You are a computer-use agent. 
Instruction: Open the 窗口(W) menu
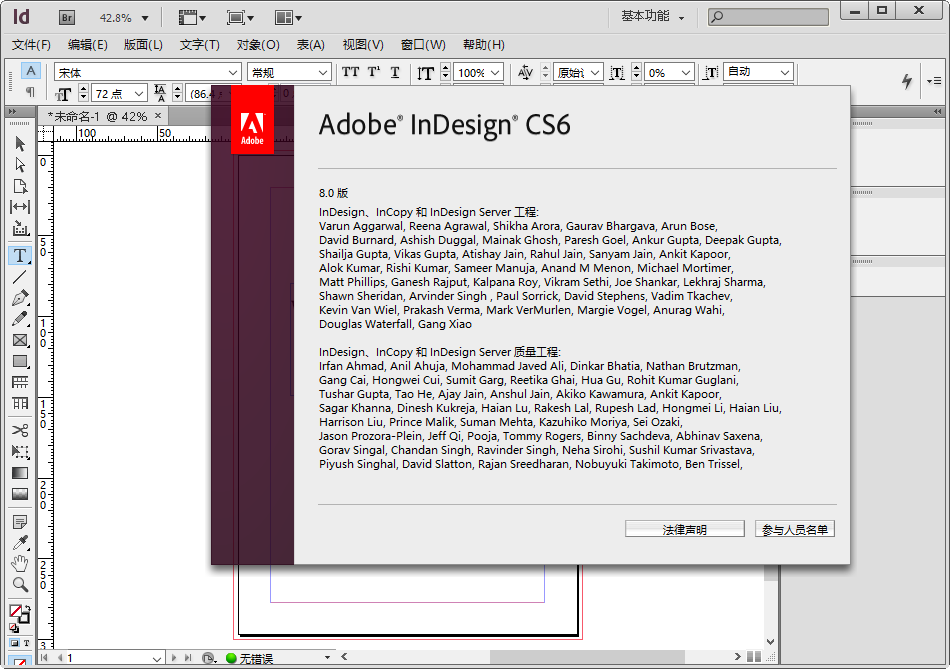(x=423, y=45)
